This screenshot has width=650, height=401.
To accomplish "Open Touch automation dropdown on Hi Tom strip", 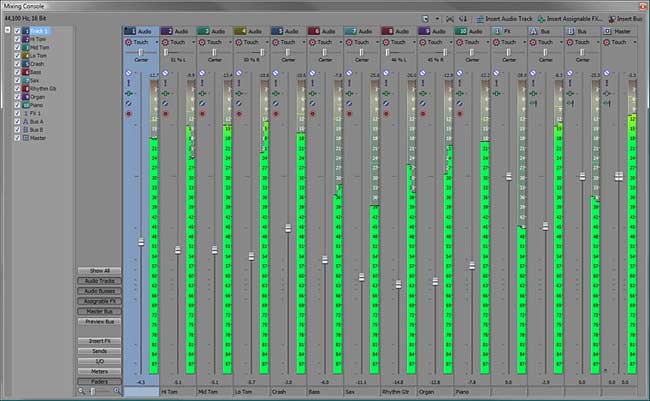I will click(x=193, y=42).
